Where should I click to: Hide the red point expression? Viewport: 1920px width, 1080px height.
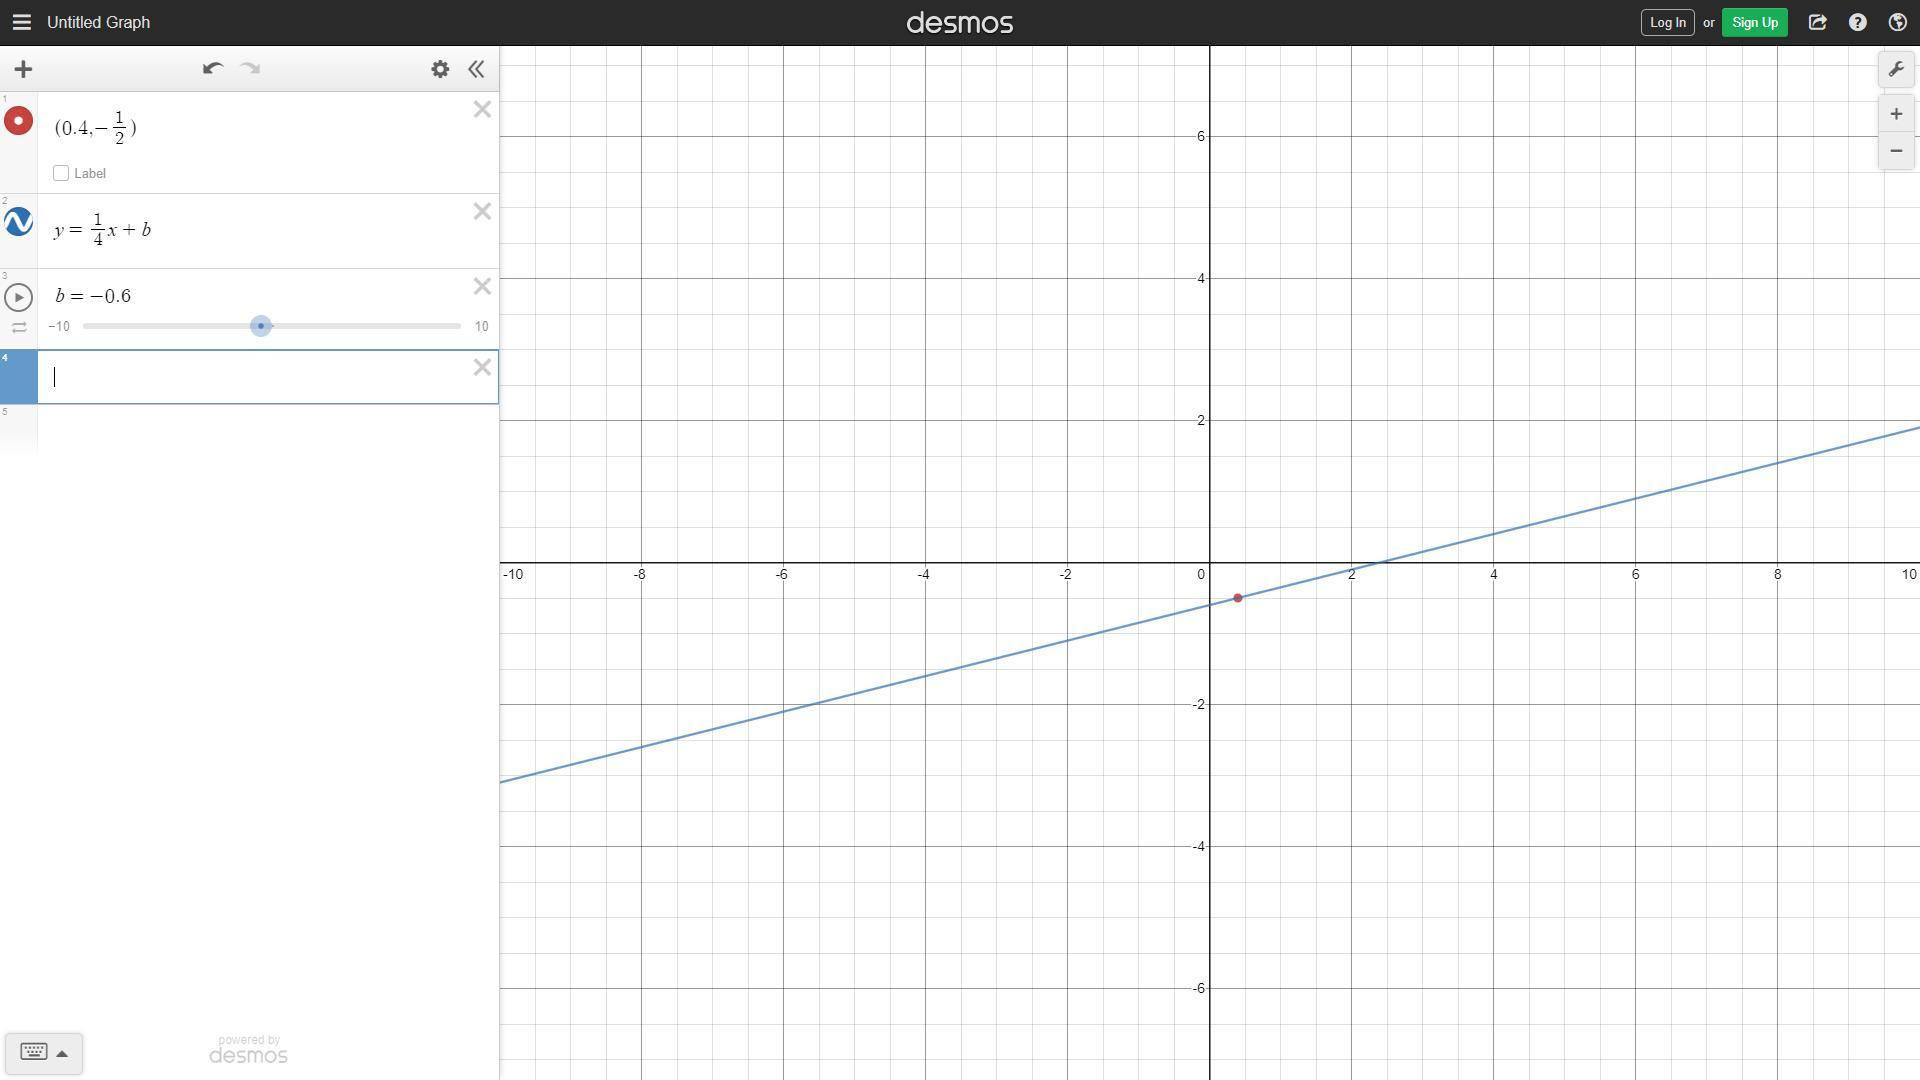click(x=18, y=121)
